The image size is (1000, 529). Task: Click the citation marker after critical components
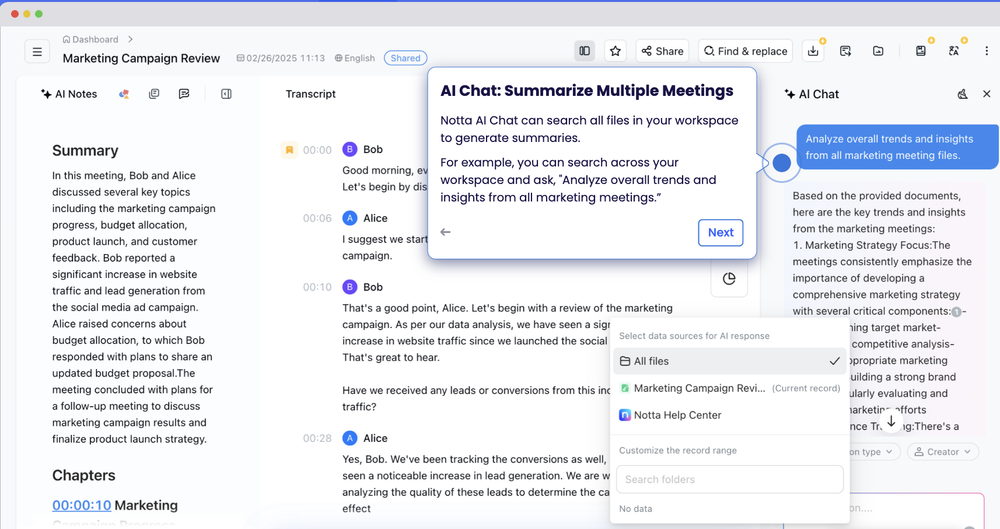pyautogui.click(x=956, y=312)
